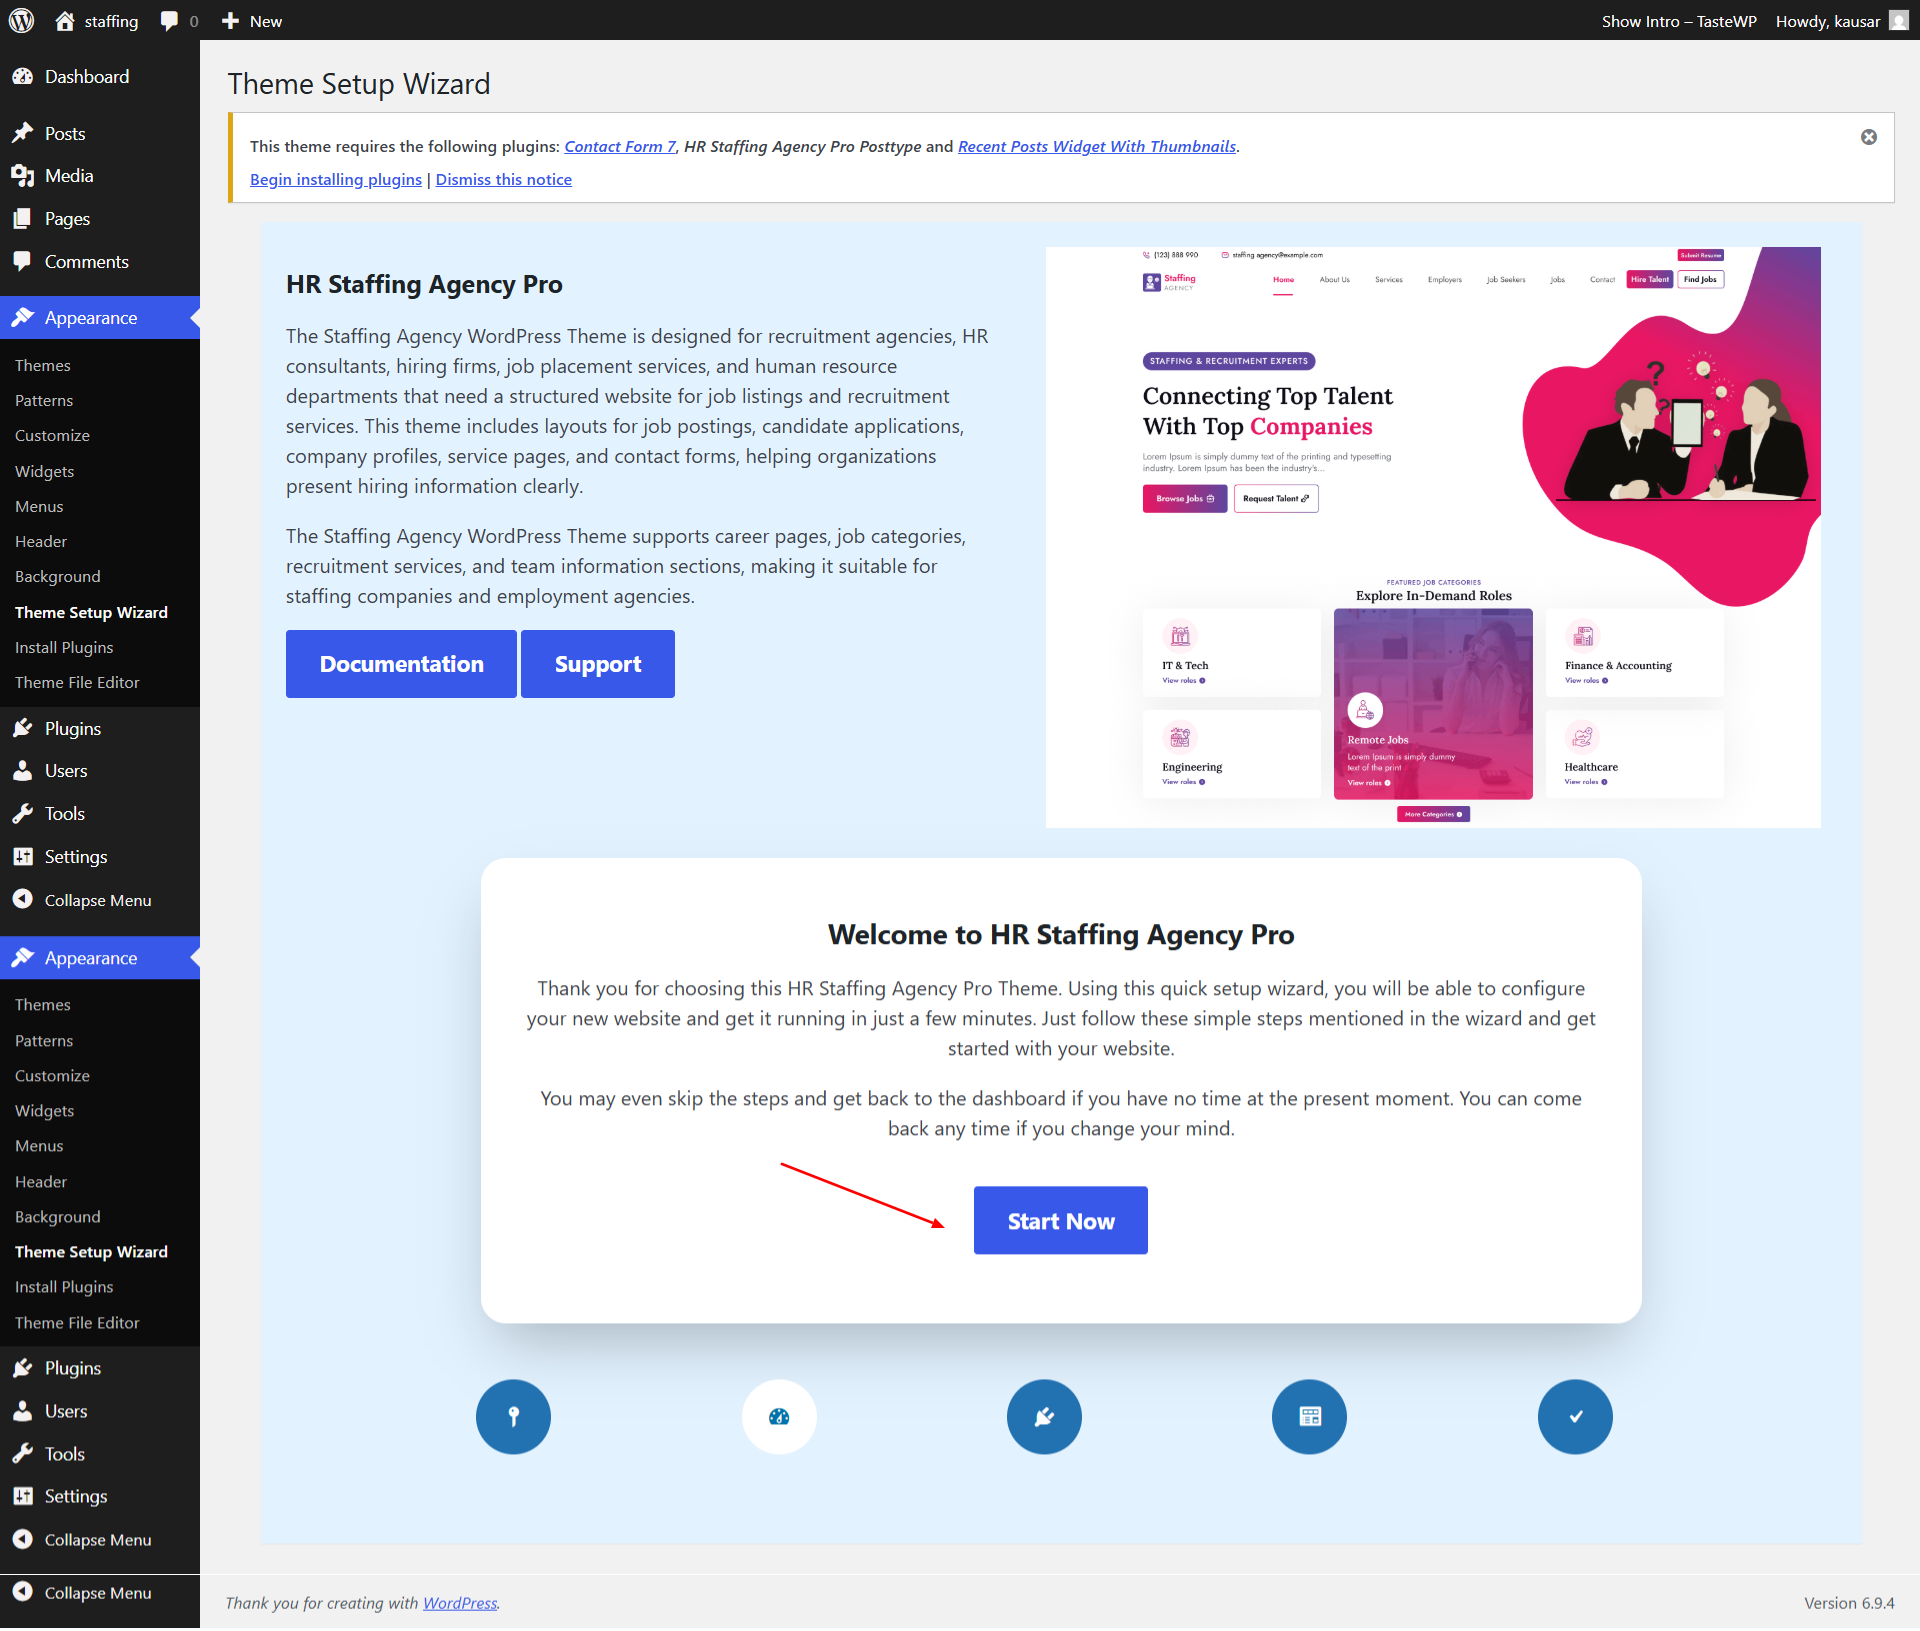Click Begin installing plugins link
Viewport: 1920px width, 1631px height.
point(336,179)
